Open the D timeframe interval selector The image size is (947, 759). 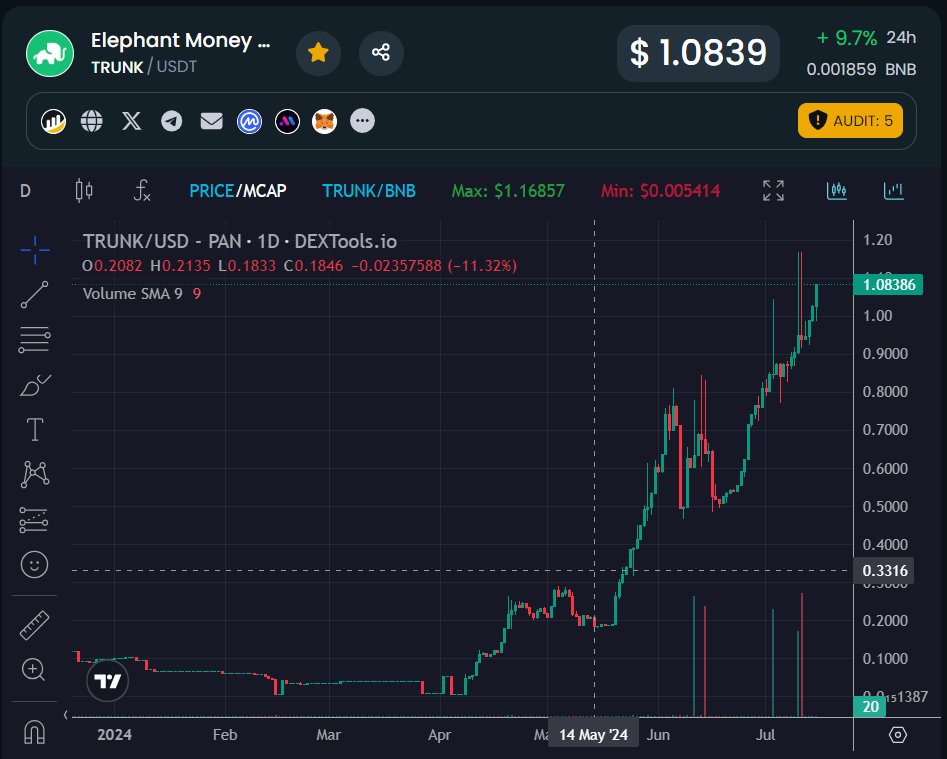pos(25,191)
